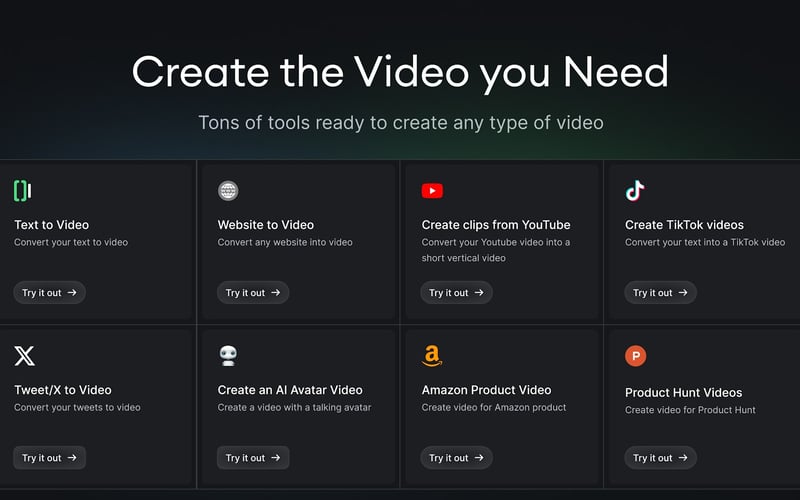Click 'Convert any website into video' description

click(x=285, y=242)
